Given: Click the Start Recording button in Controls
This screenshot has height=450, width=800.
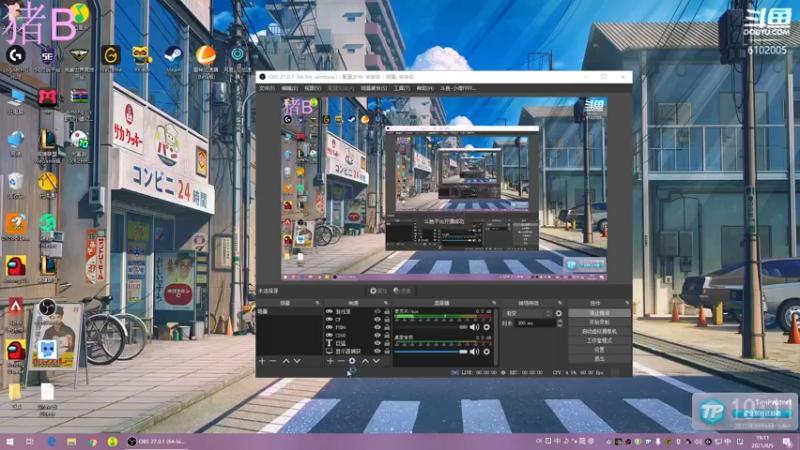Looking at the screenshot, I should 599,322.
